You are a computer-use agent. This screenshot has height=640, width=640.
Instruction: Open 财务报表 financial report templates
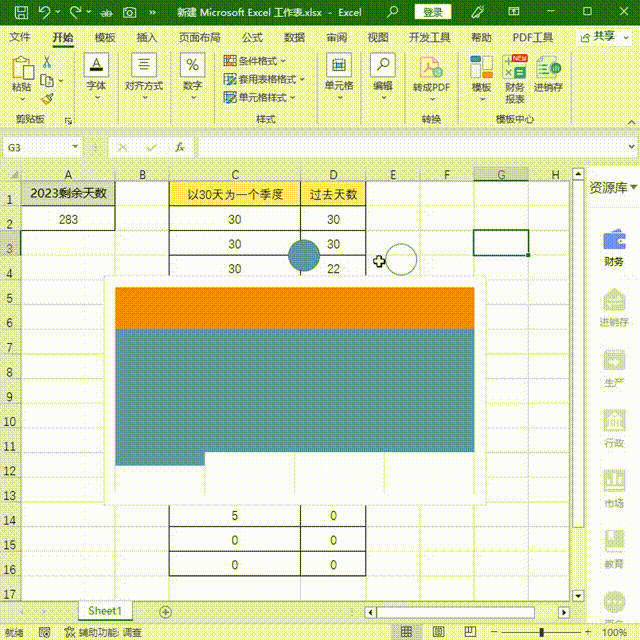coord(515,80)
